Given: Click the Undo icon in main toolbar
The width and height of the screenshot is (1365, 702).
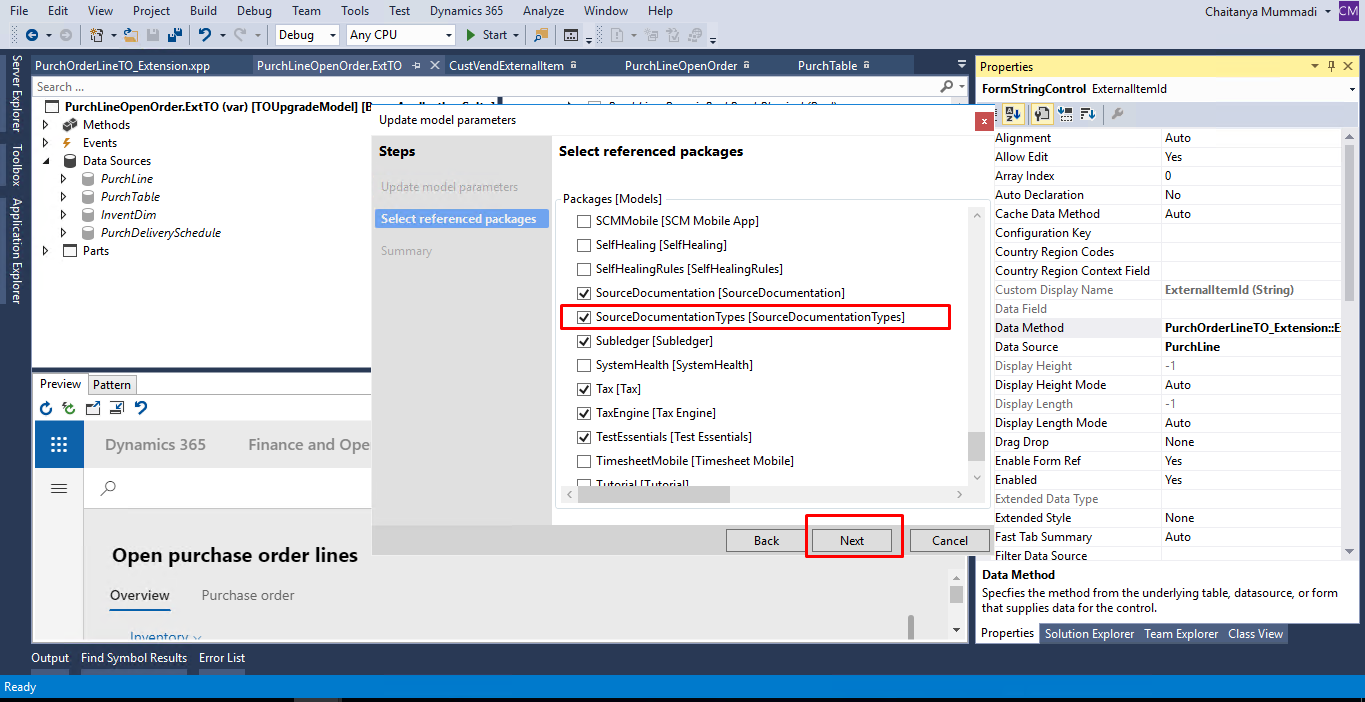Looking at the screenshot, I should pos(205,35).
